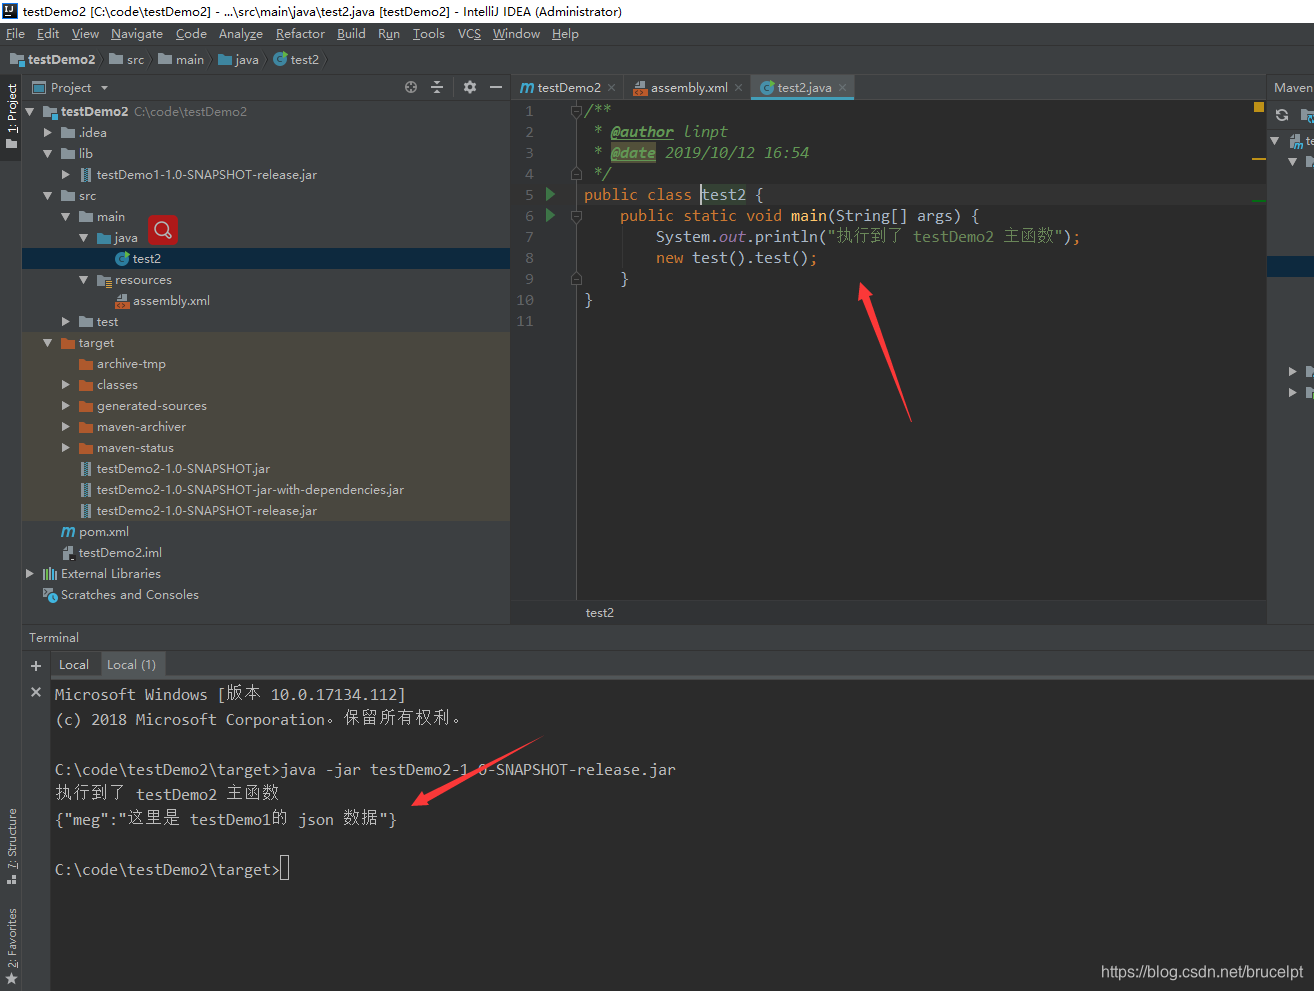Select the Local (1) terminal tab
1314x991 pixels.
point(131,665)
